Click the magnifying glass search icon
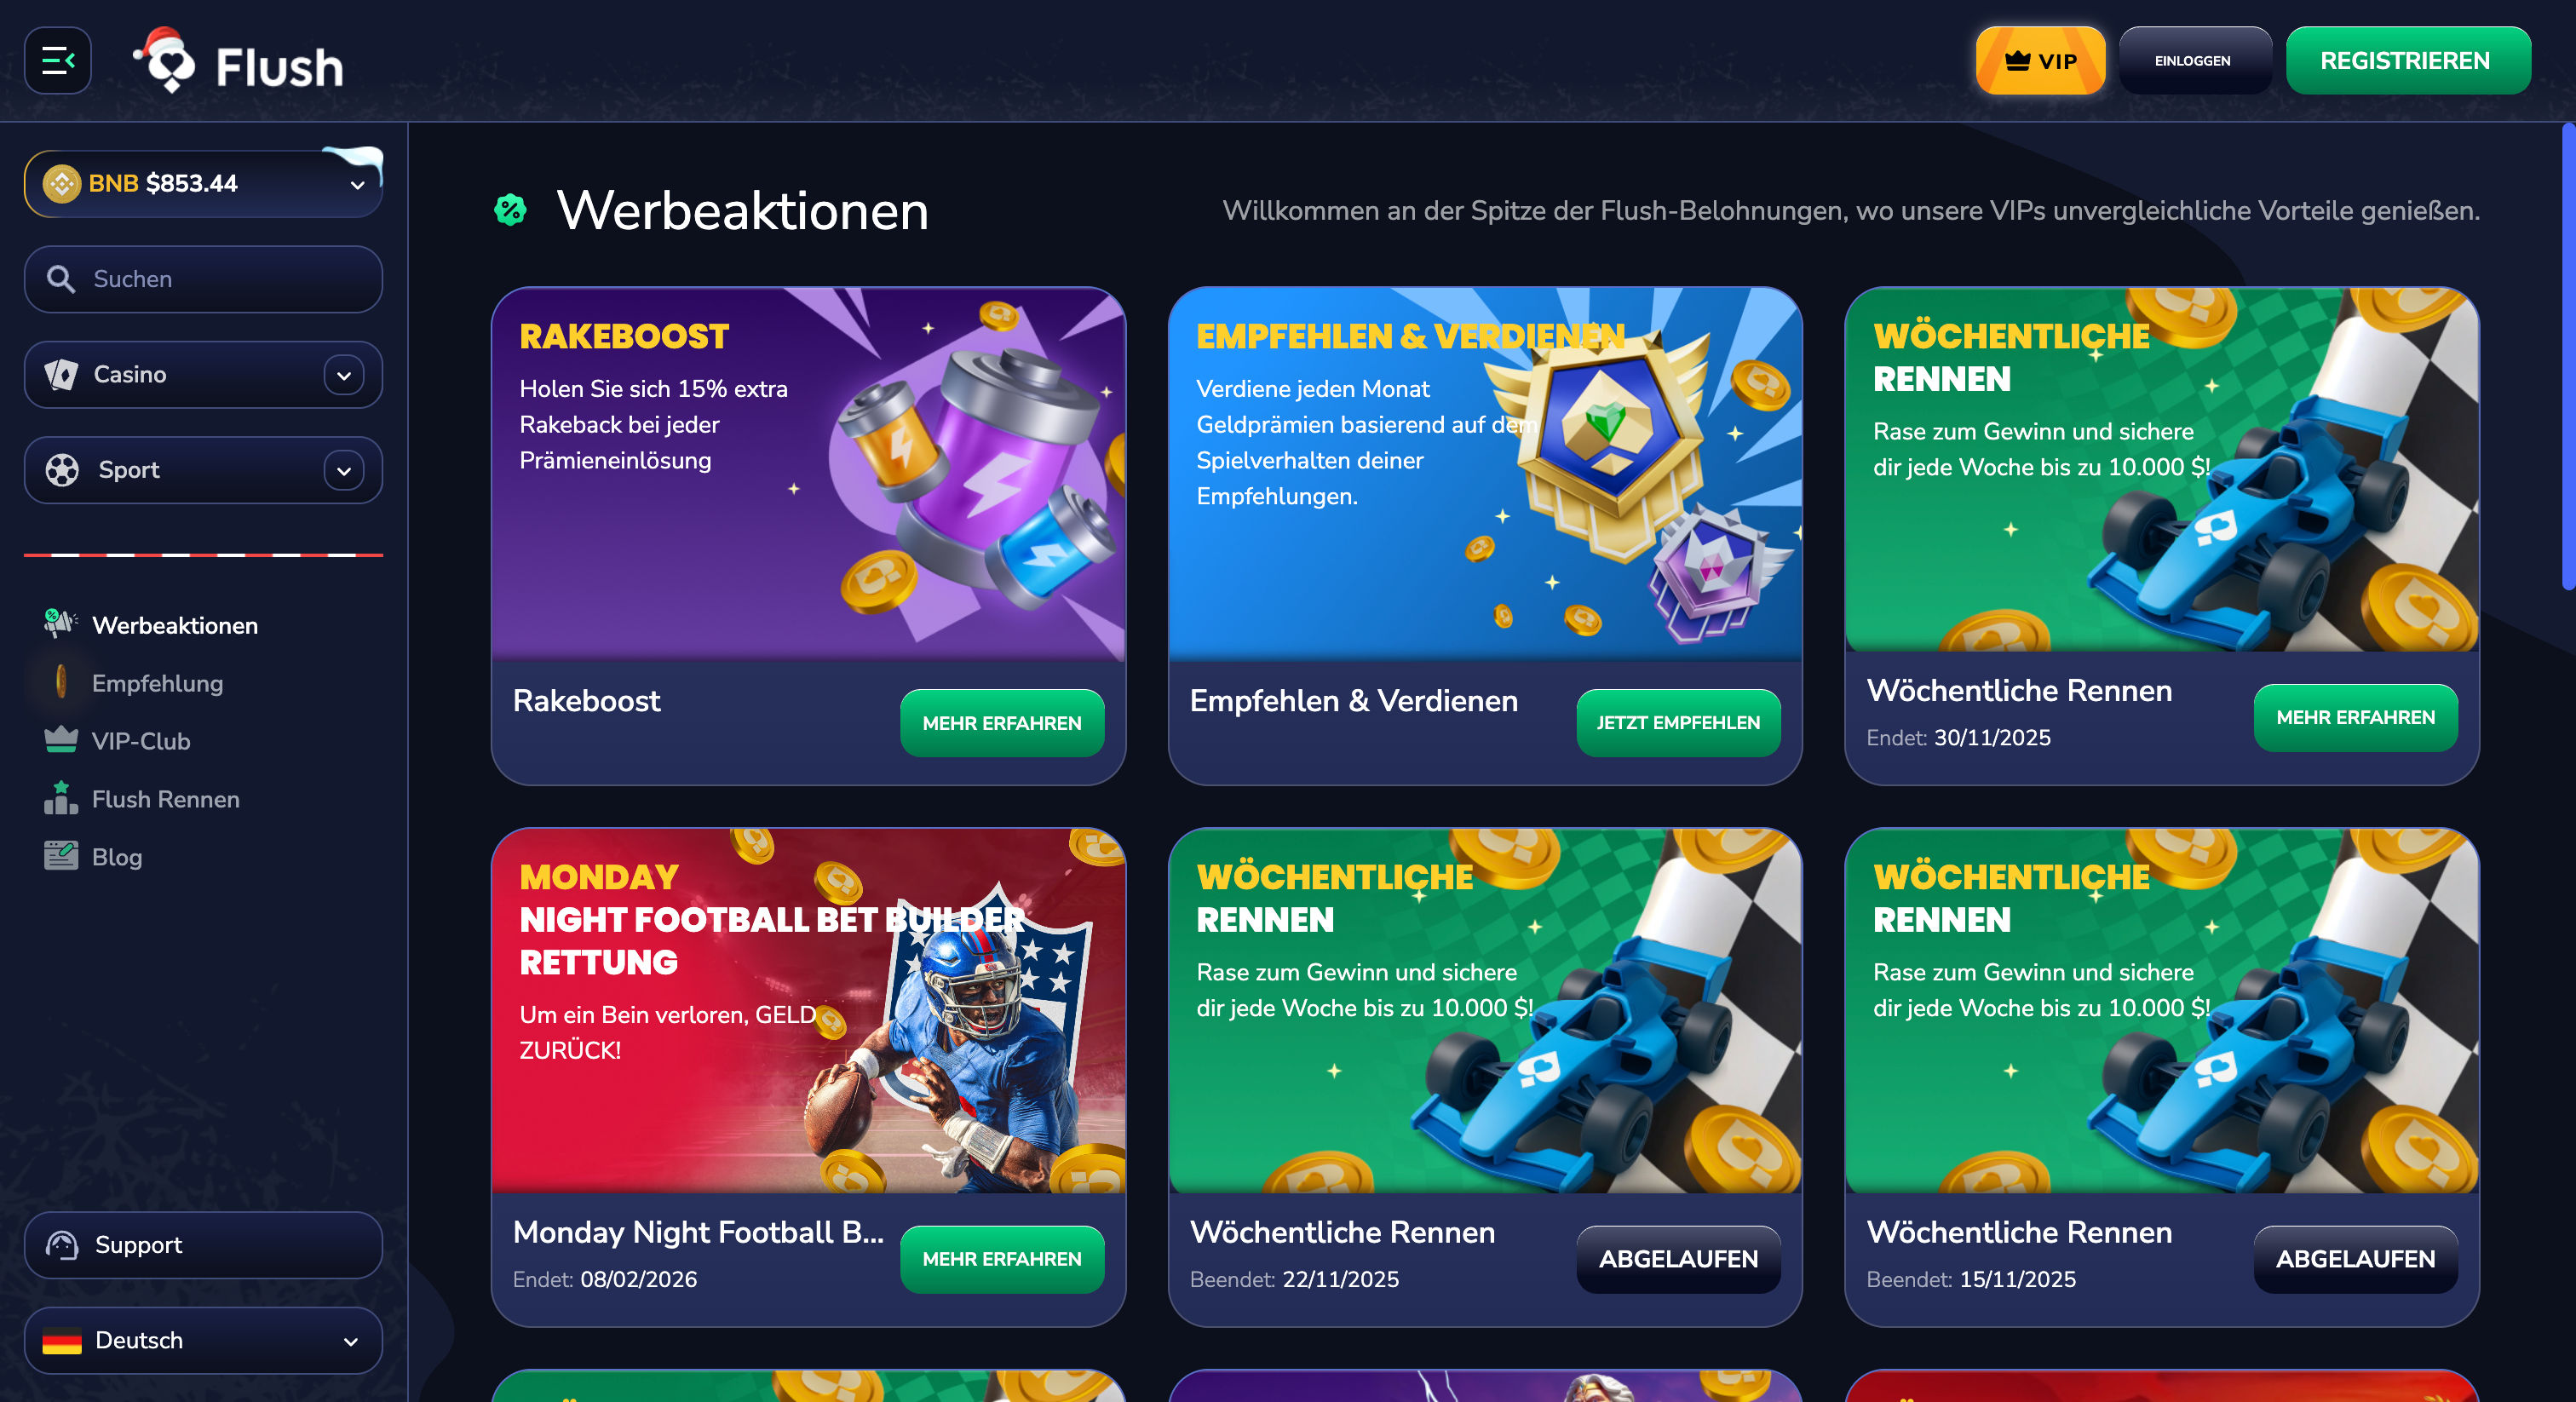Screen dimensions: 2576x1402 pos(61,279)
